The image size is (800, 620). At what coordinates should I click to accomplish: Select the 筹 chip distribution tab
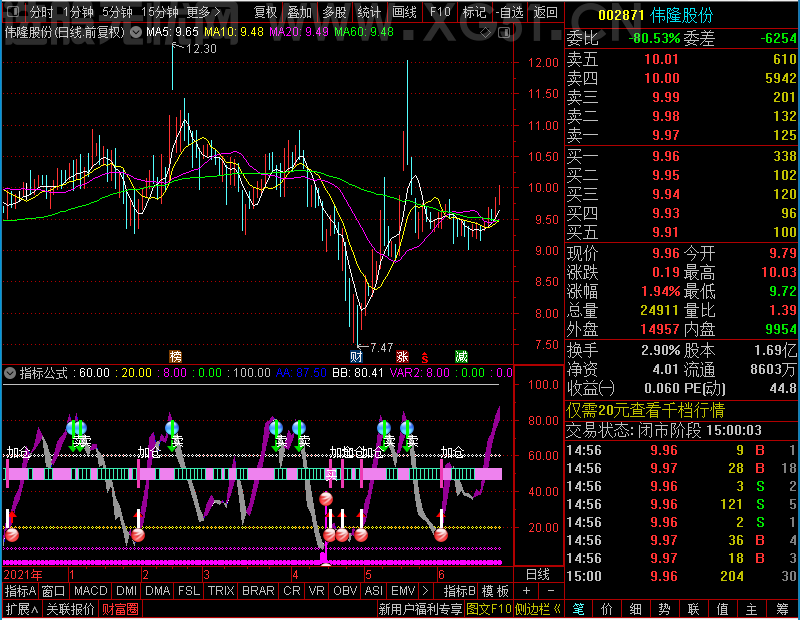[783, 609]
